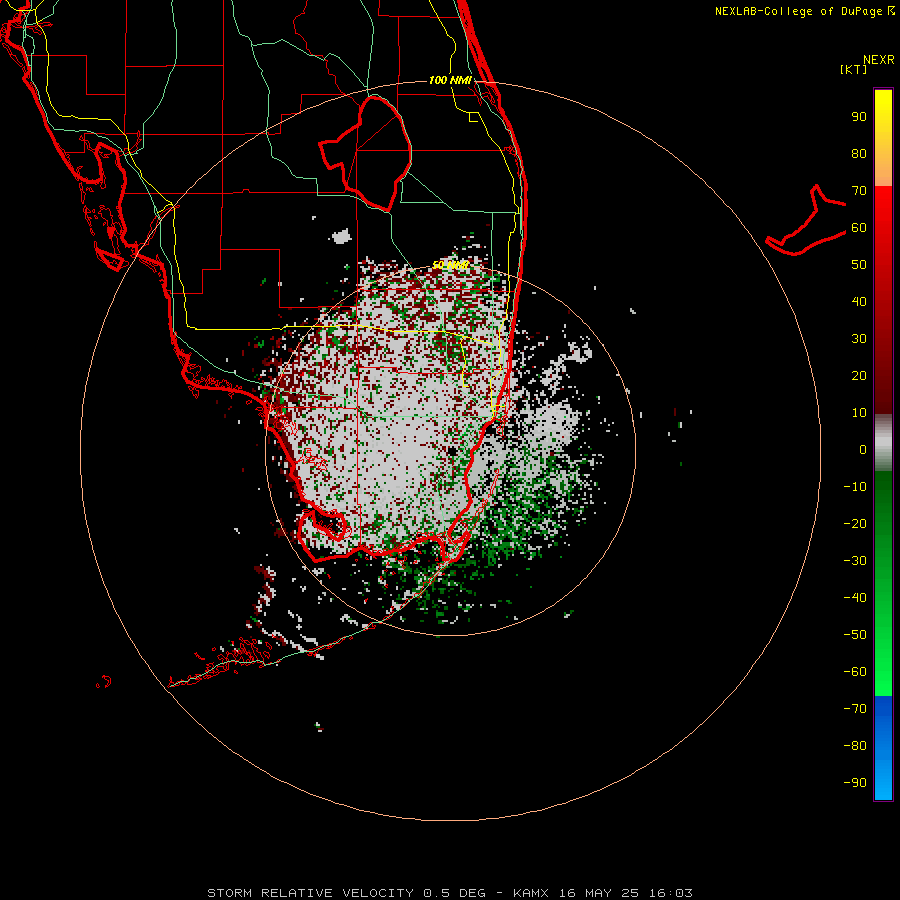
Task: Click the -10 value on the velocity scale
Action: pos(855,487)
